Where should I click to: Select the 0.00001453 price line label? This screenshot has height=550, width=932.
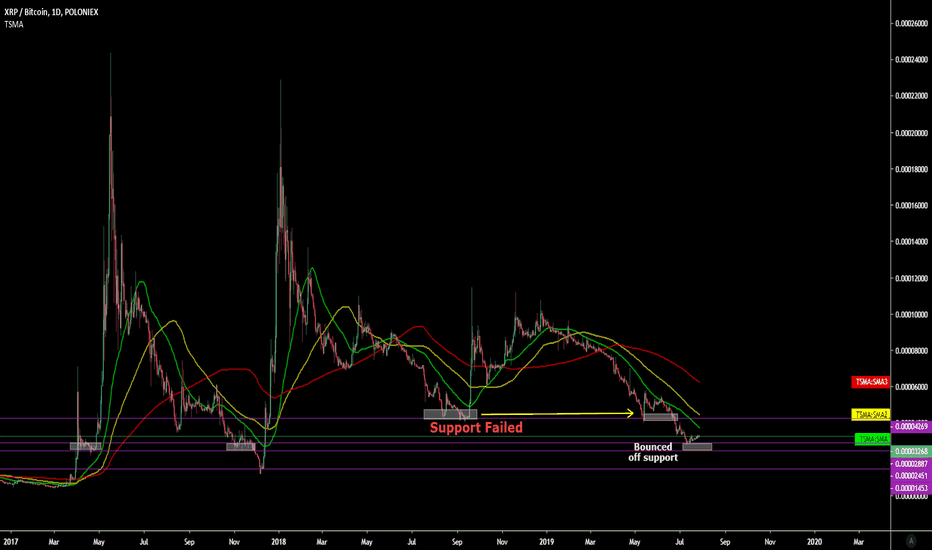[911, 488]
